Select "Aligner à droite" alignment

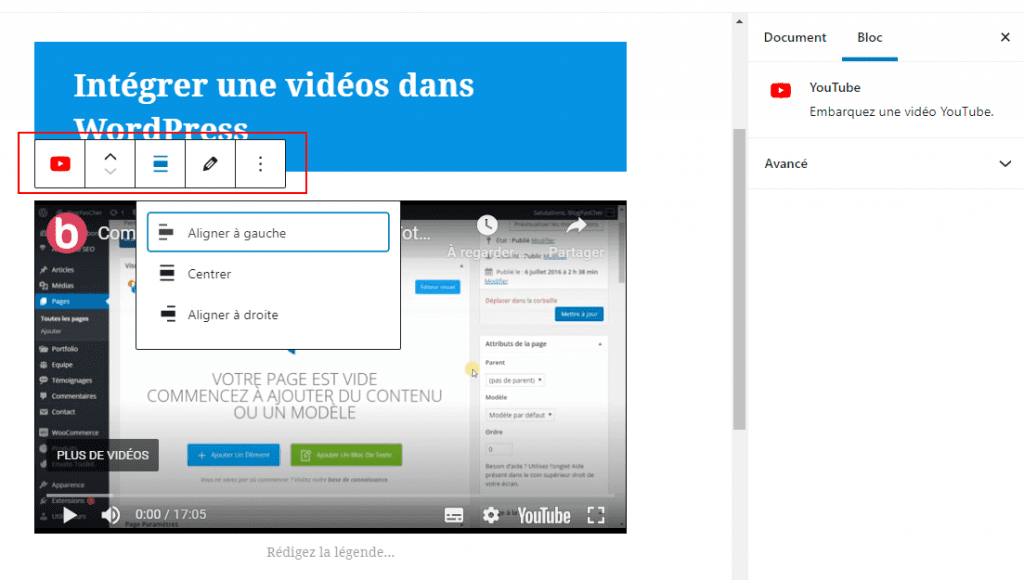(233, 315)
